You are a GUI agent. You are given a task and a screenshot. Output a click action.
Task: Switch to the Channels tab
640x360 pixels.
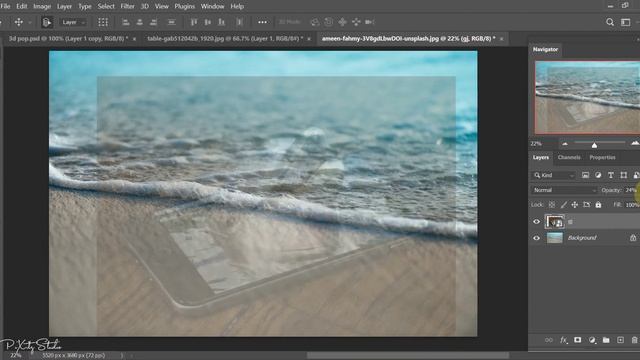tap(569, 158)
